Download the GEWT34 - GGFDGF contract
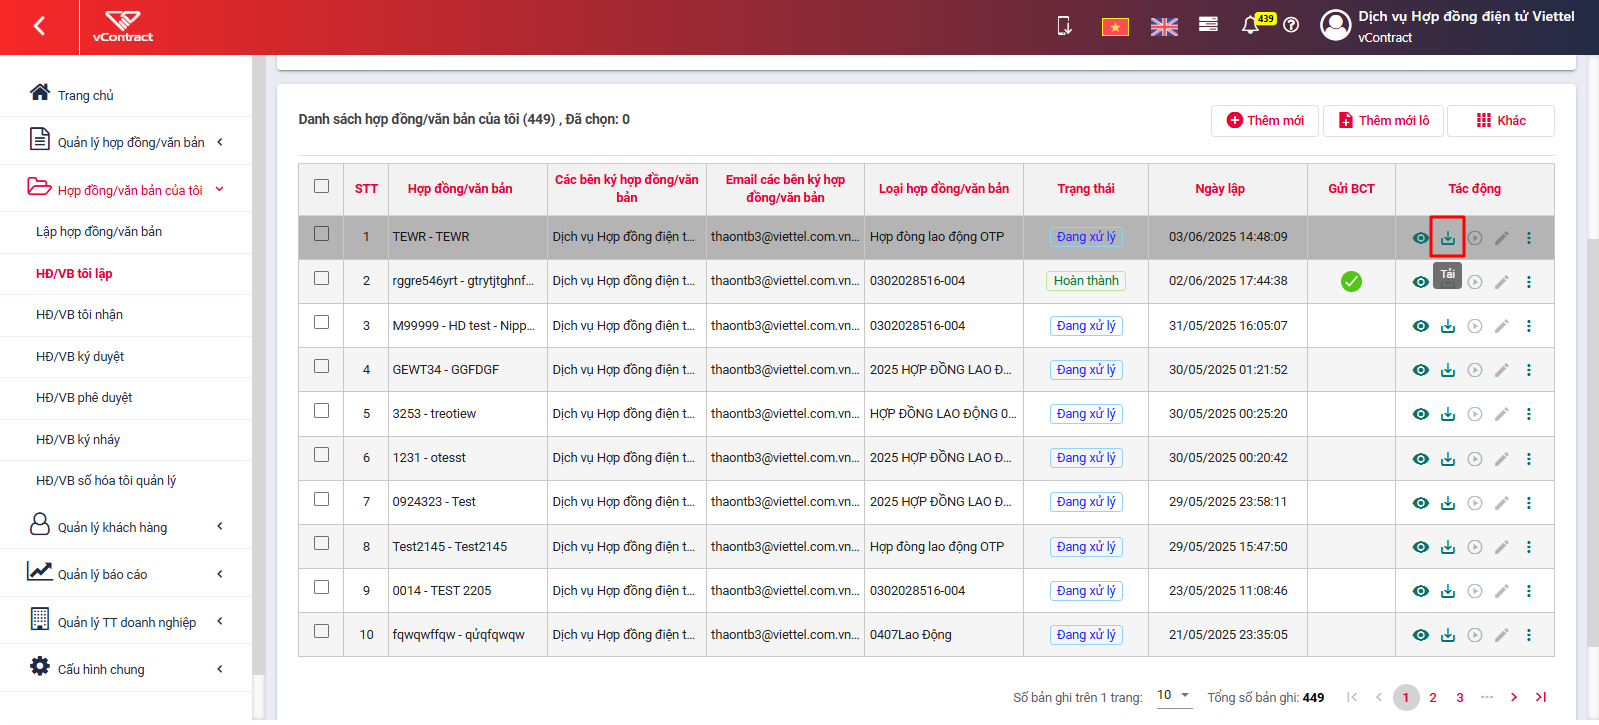The image size is (1599, 725). (x=1447, y=370)
